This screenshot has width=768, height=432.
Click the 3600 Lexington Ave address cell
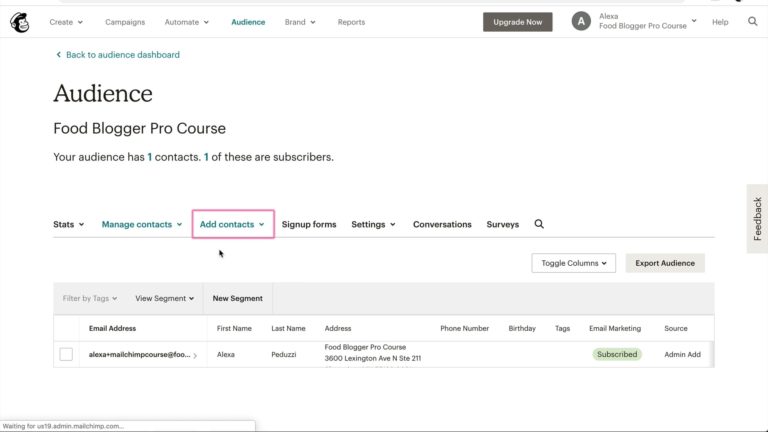(372, 358)
